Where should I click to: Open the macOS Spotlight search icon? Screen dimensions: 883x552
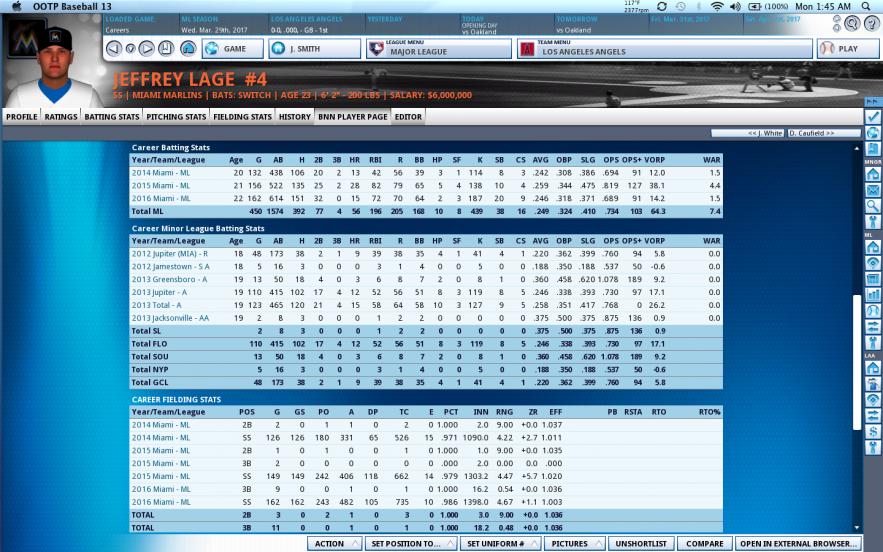(x=866, y=6)
